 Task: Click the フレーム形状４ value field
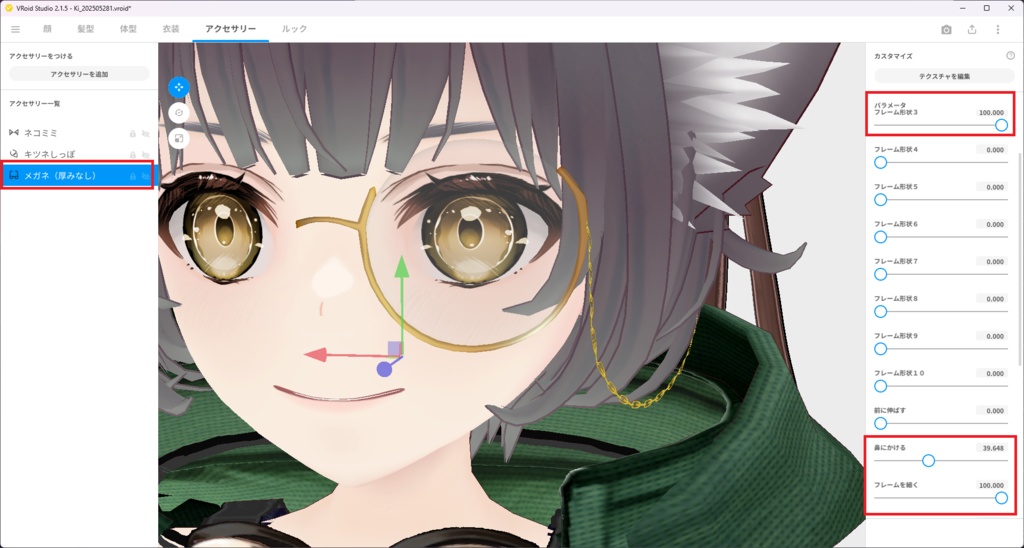point(991,150)
